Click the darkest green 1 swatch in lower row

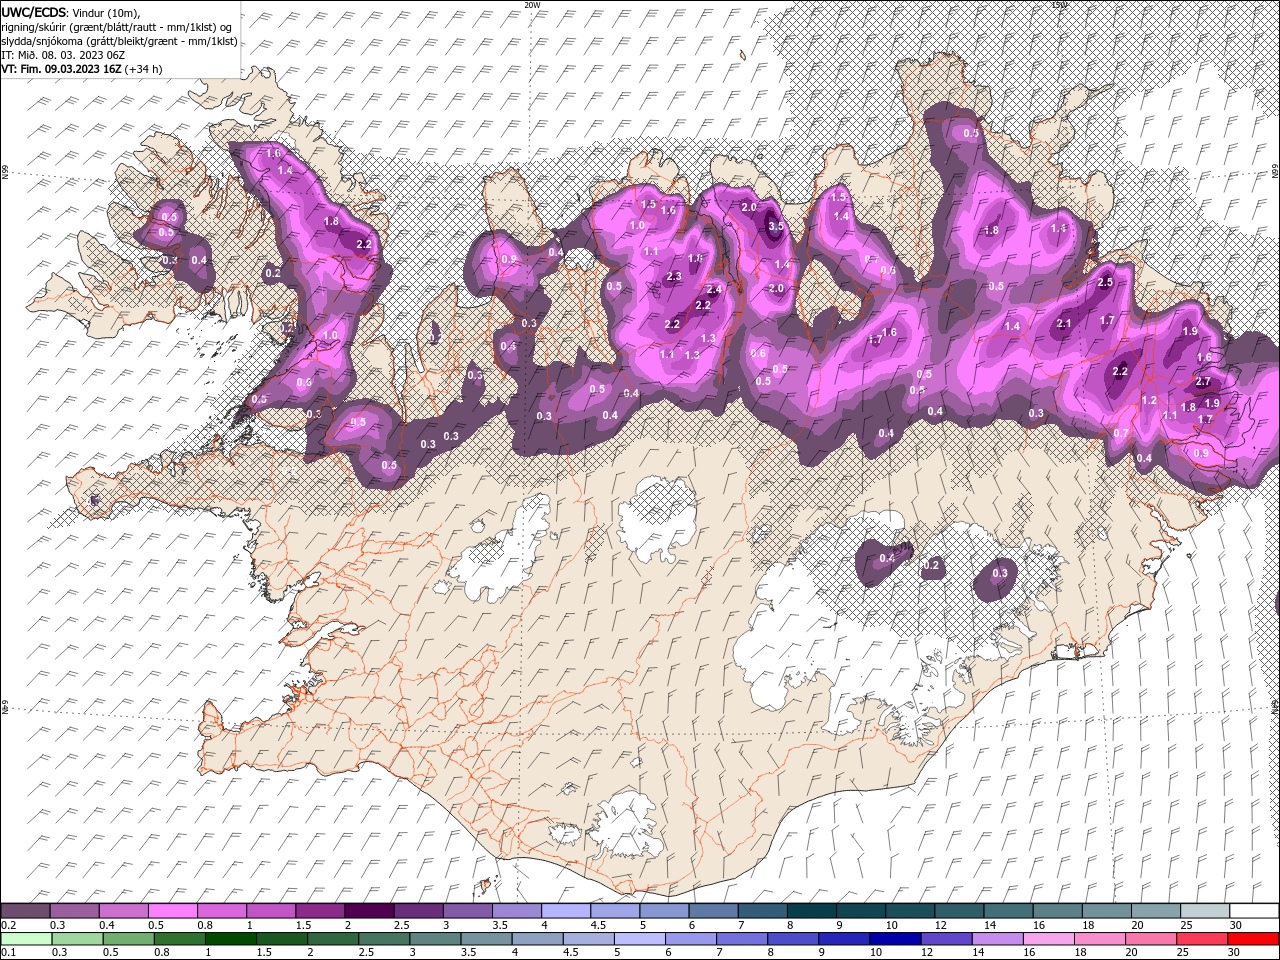coord(231,939)
